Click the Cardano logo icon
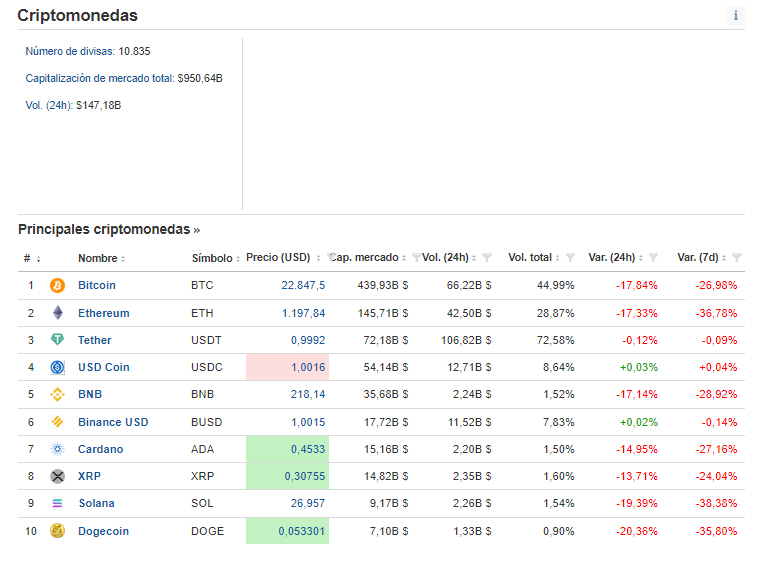762x561 pixels. point(57,449)
